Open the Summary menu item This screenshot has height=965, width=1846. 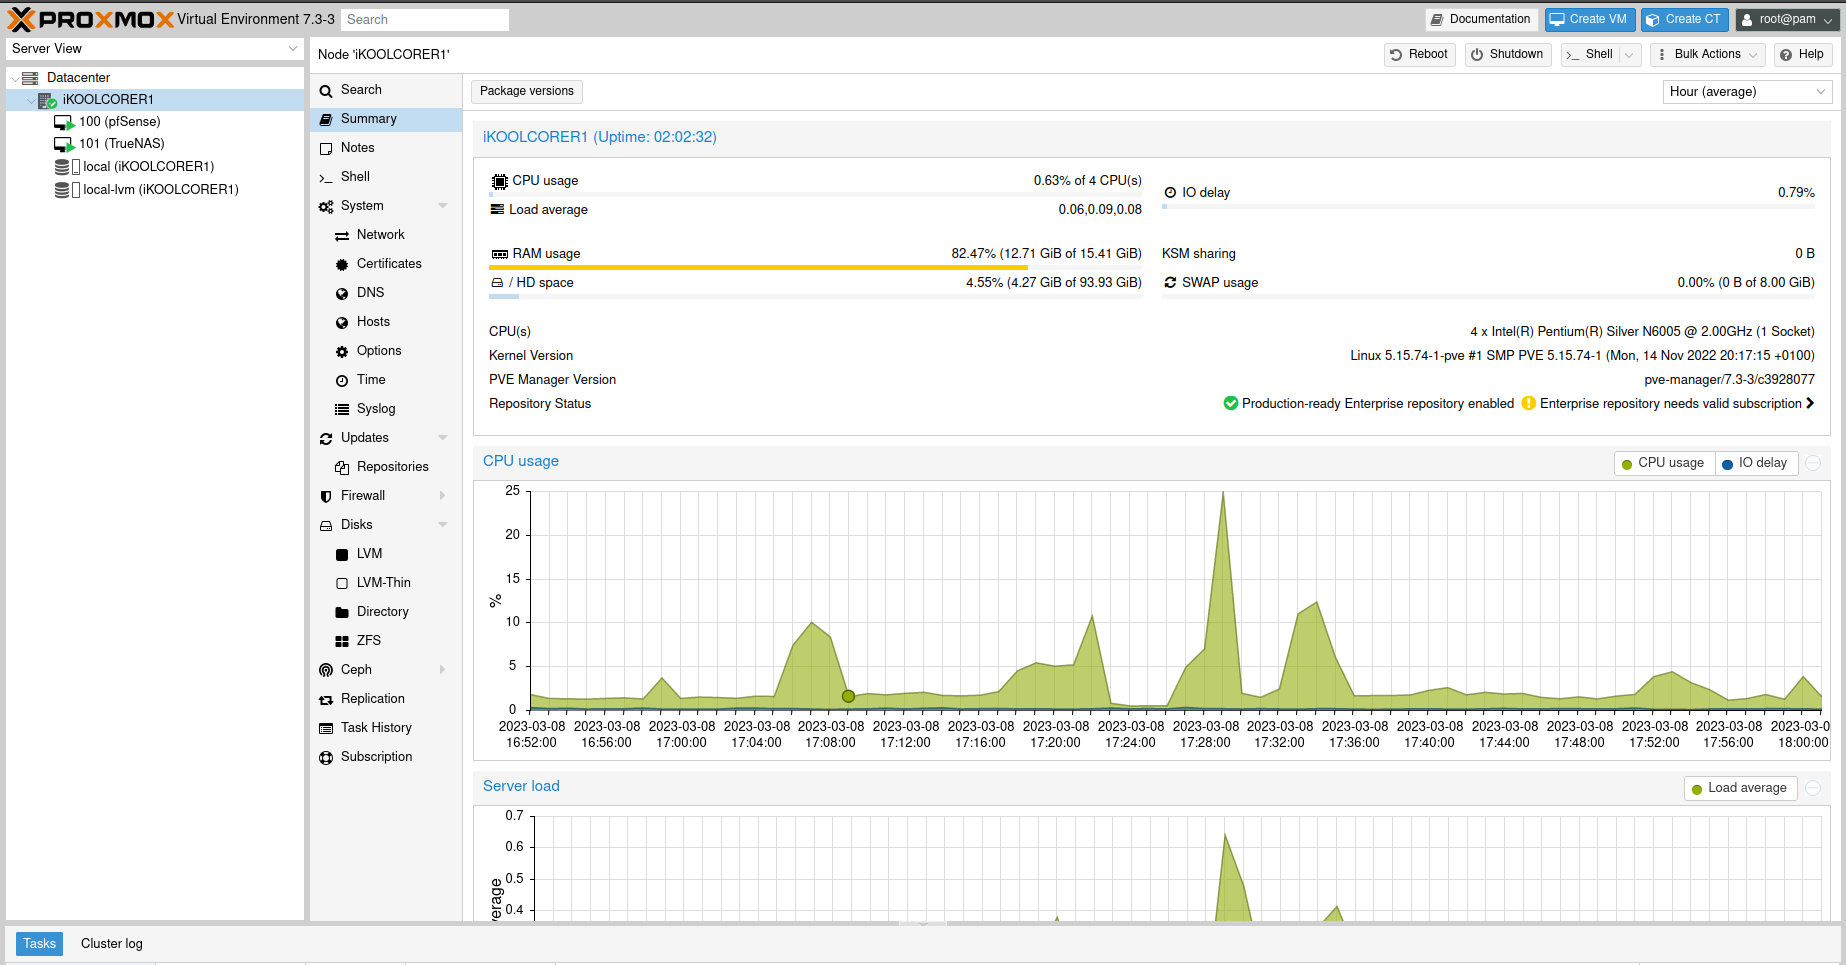pos(386,119)
